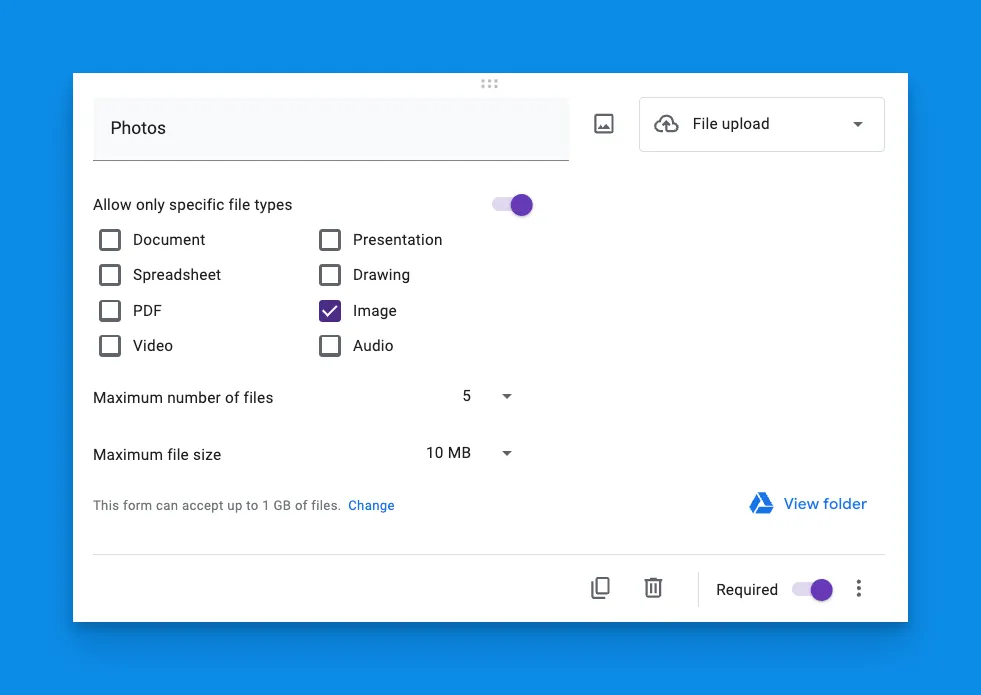Uncheck the Image file type checkbox
This screenshot has width=981, height=695.
pyautogui.click(x=330, y=311)
